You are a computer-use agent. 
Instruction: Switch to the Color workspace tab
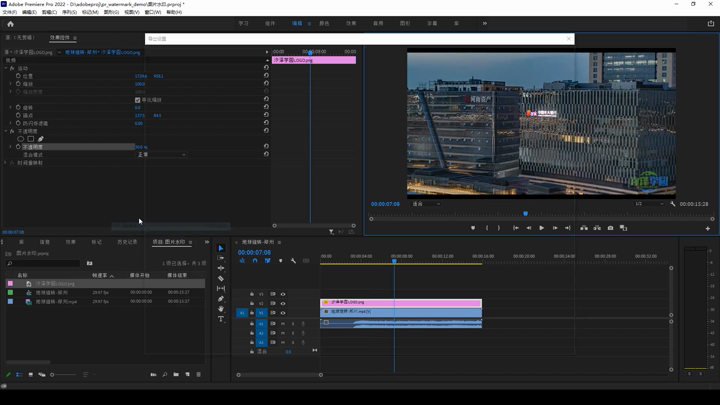tap(324, 23)
